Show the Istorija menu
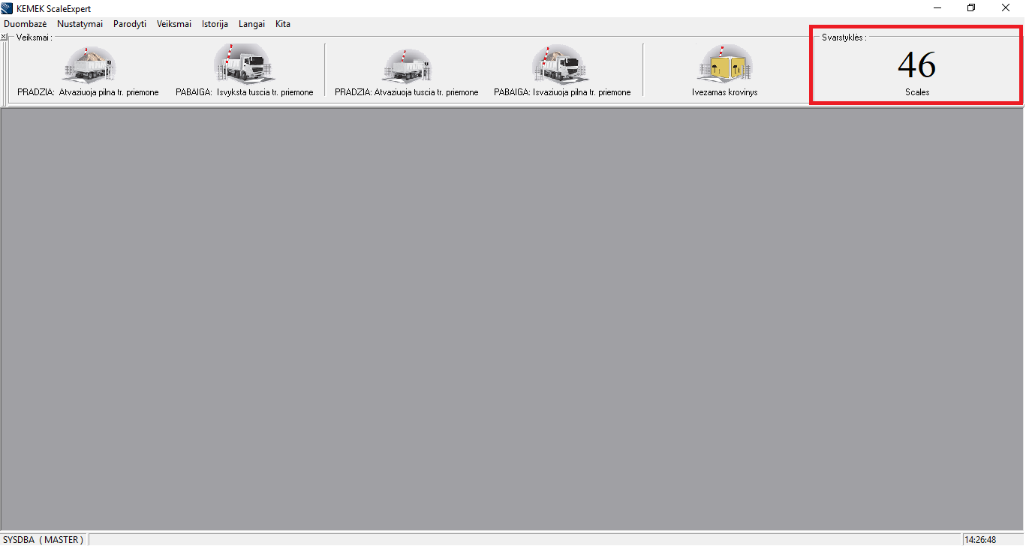Viewport: 1026px width, 546px height. (x=215, y=24)
